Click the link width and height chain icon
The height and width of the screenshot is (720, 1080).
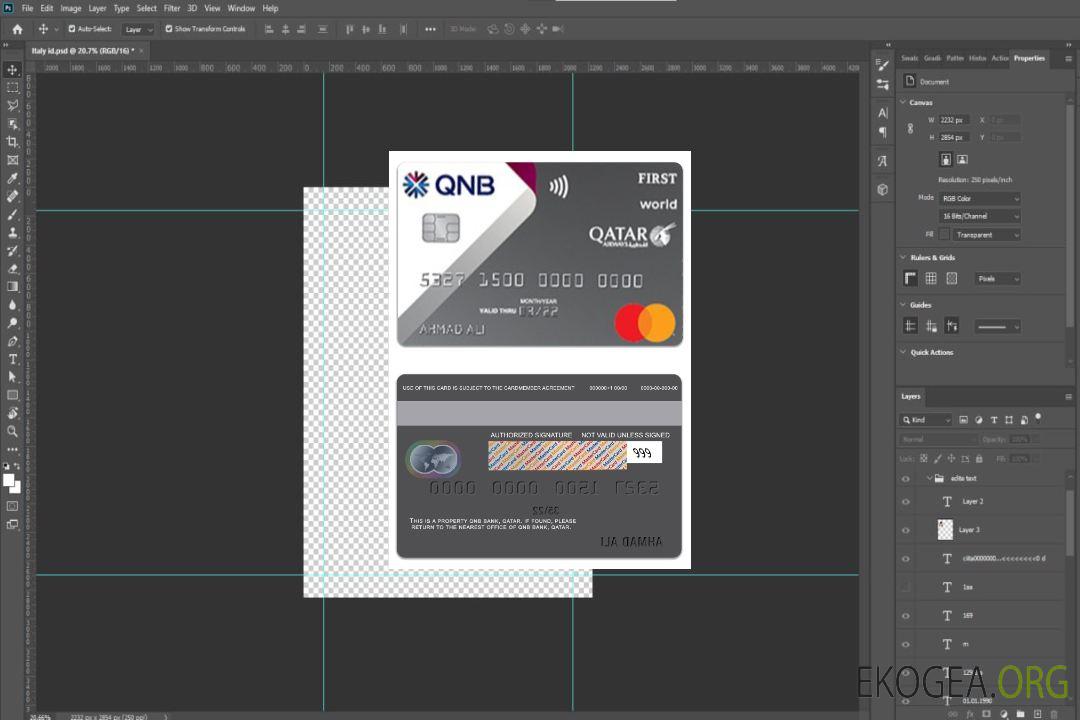(x=910, y=129)
